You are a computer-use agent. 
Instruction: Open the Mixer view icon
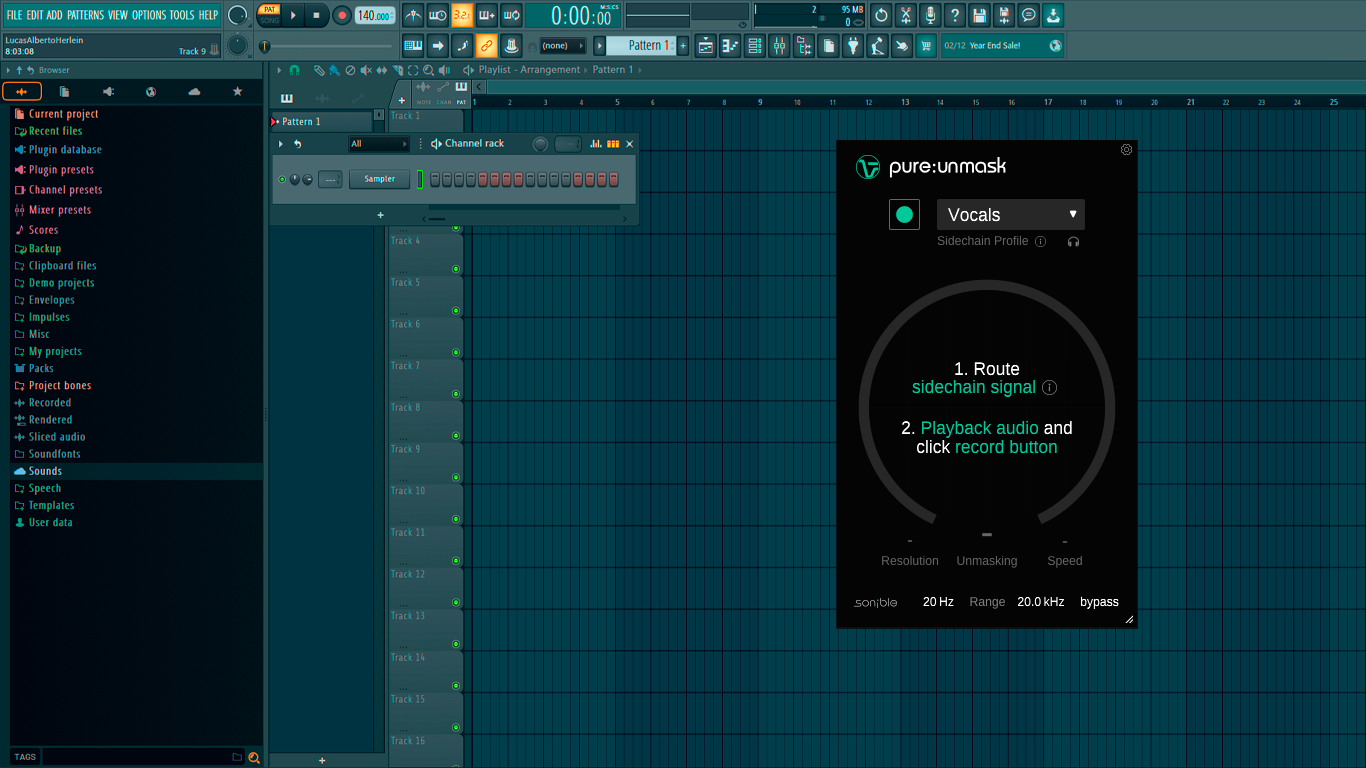(x=779, y=45)
